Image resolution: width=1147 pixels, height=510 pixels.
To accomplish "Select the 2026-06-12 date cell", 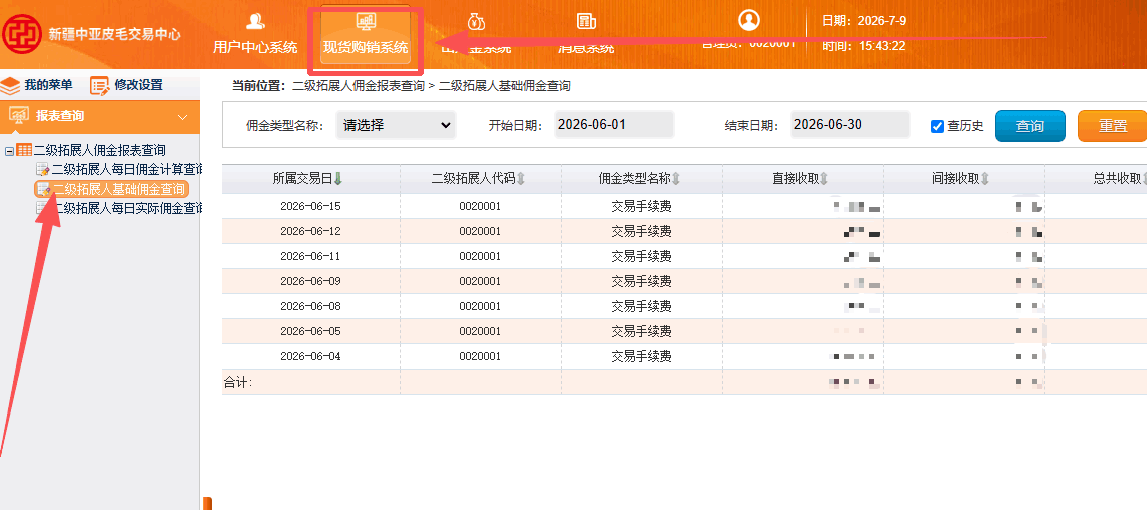I will pos(310,231).
